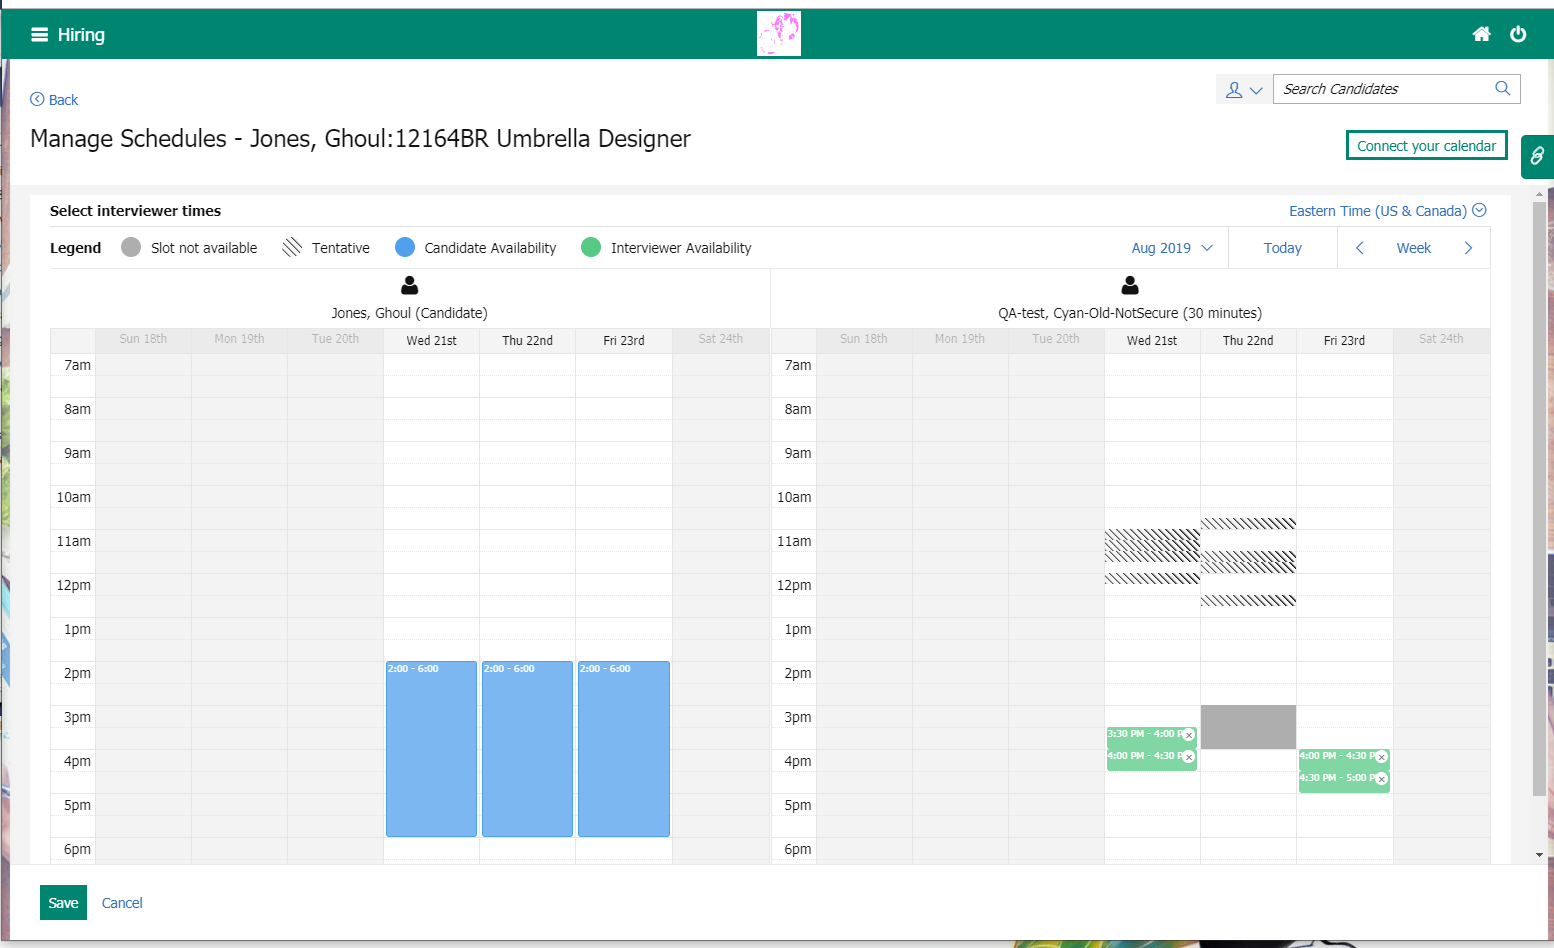1554x948 pixels.
Task: Click the power logout icon
Action: [x=1517, y=35]
